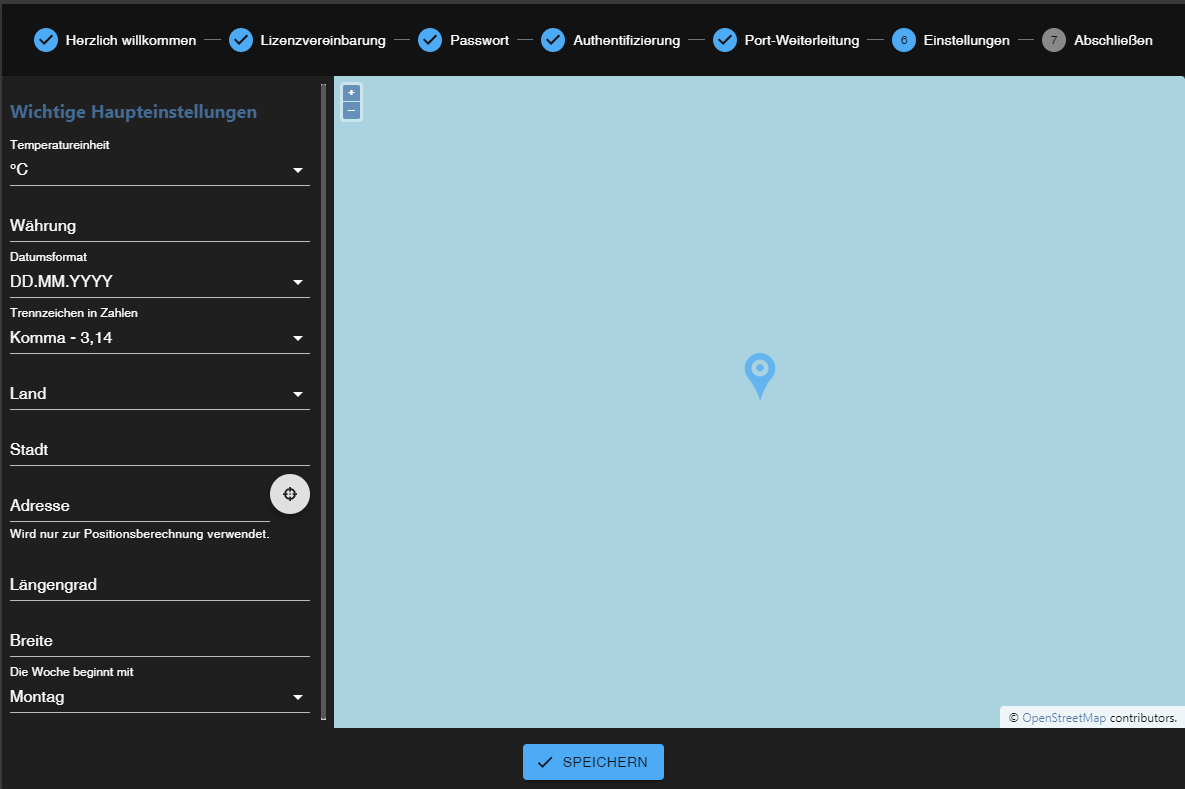1185x789 pixels.
Task: Select the Einstellungen step label
Action: pos(967,40)
